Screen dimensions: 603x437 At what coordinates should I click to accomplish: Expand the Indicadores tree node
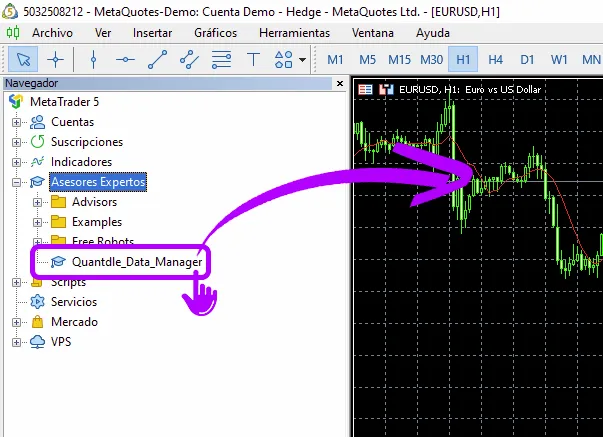(16, 162)
